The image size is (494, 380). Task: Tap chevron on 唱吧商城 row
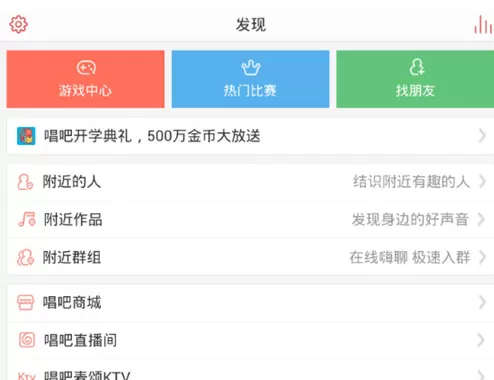click(x=482, y=303)
